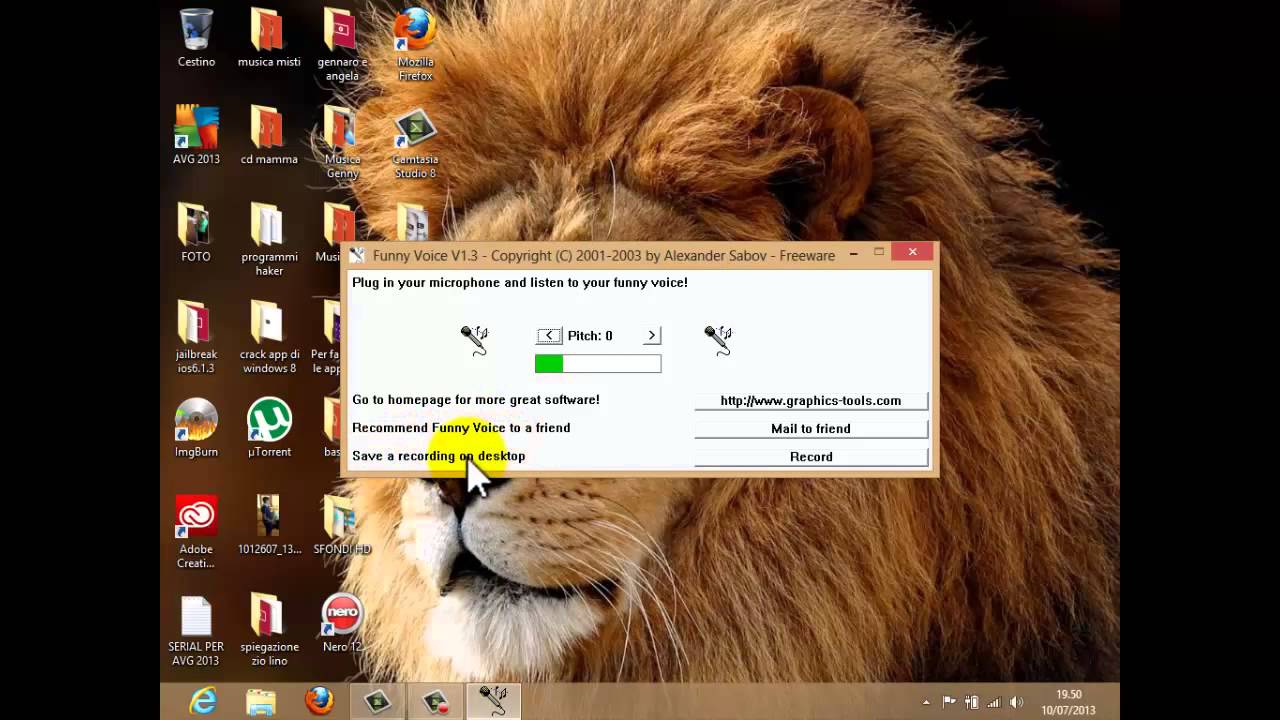Select the Mozilla Firefox desktop shortcut

415,45
